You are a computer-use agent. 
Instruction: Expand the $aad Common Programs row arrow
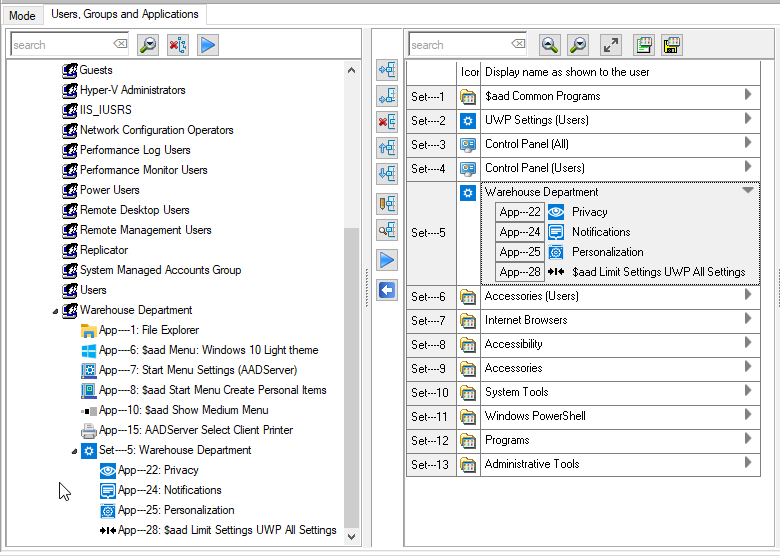click(x=747, y=95)
